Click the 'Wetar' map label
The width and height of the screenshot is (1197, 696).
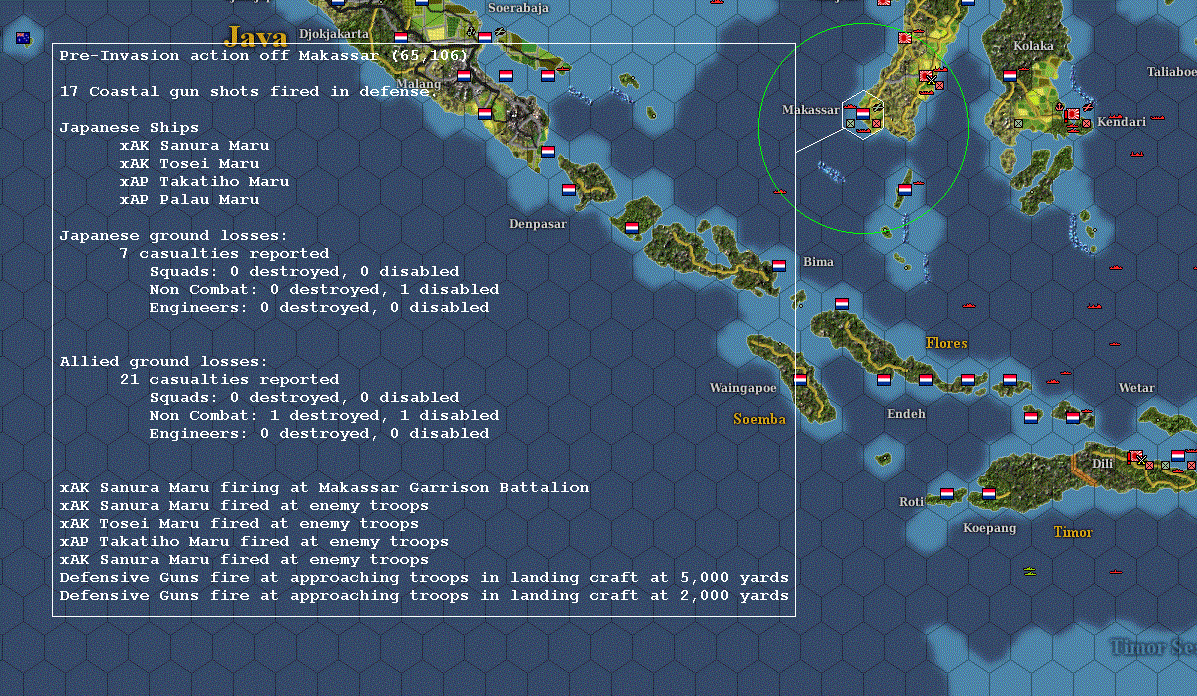(1137, 388)
